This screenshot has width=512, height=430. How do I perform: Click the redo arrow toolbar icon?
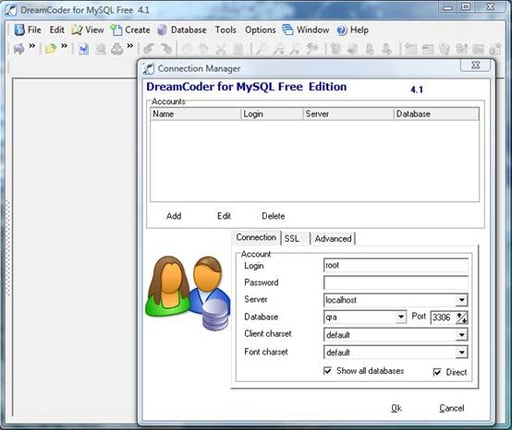click(166, 49)
